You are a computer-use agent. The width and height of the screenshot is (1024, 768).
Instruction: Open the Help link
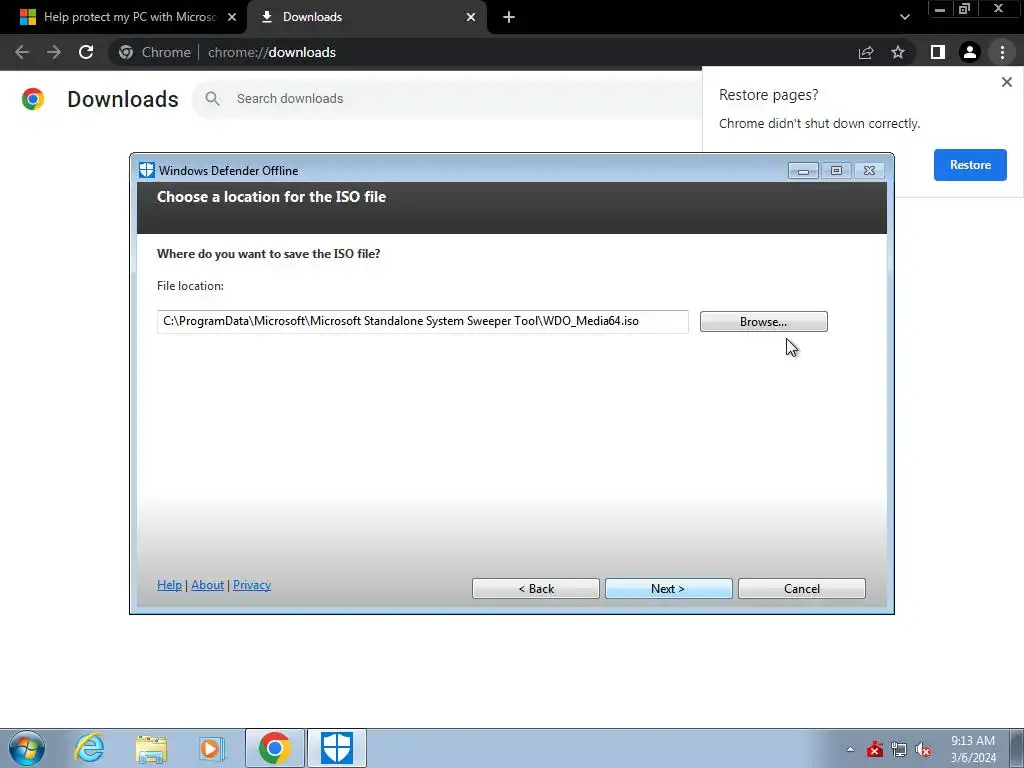pos(169,584)
